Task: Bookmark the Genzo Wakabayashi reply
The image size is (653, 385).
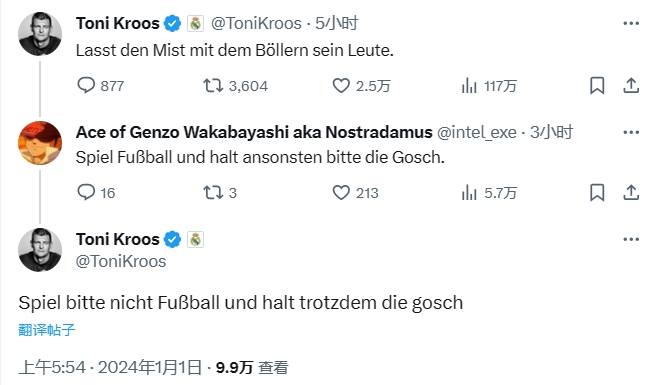Action: (597, 192)
